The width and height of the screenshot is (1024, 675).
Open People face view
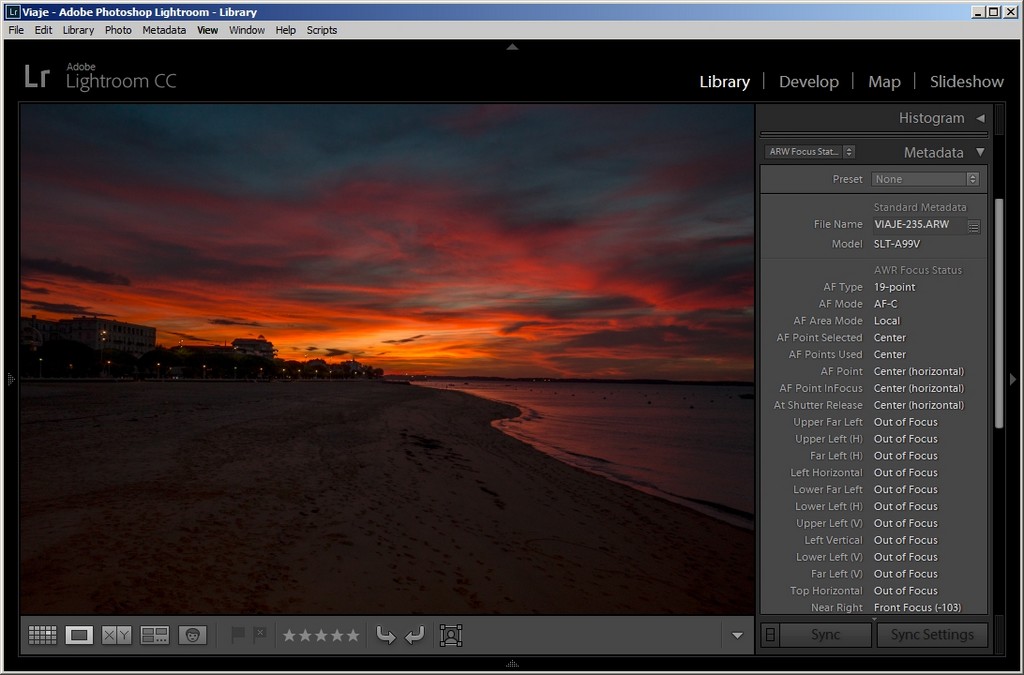192,635
